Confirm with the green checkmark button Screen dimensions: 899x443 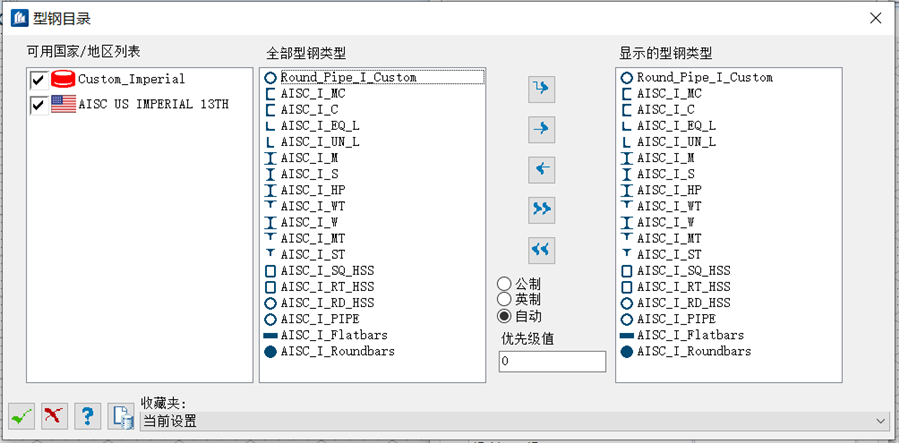click(x=21, y=416)
